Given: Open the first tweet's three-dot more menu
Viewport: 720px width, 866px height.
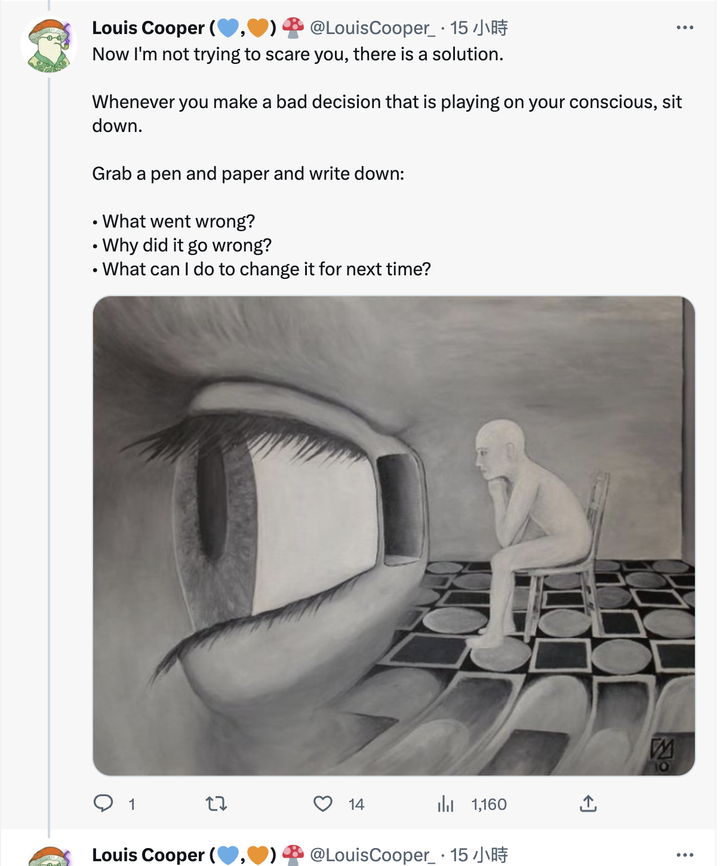Looking at the screenshot, I should [685, 28].
